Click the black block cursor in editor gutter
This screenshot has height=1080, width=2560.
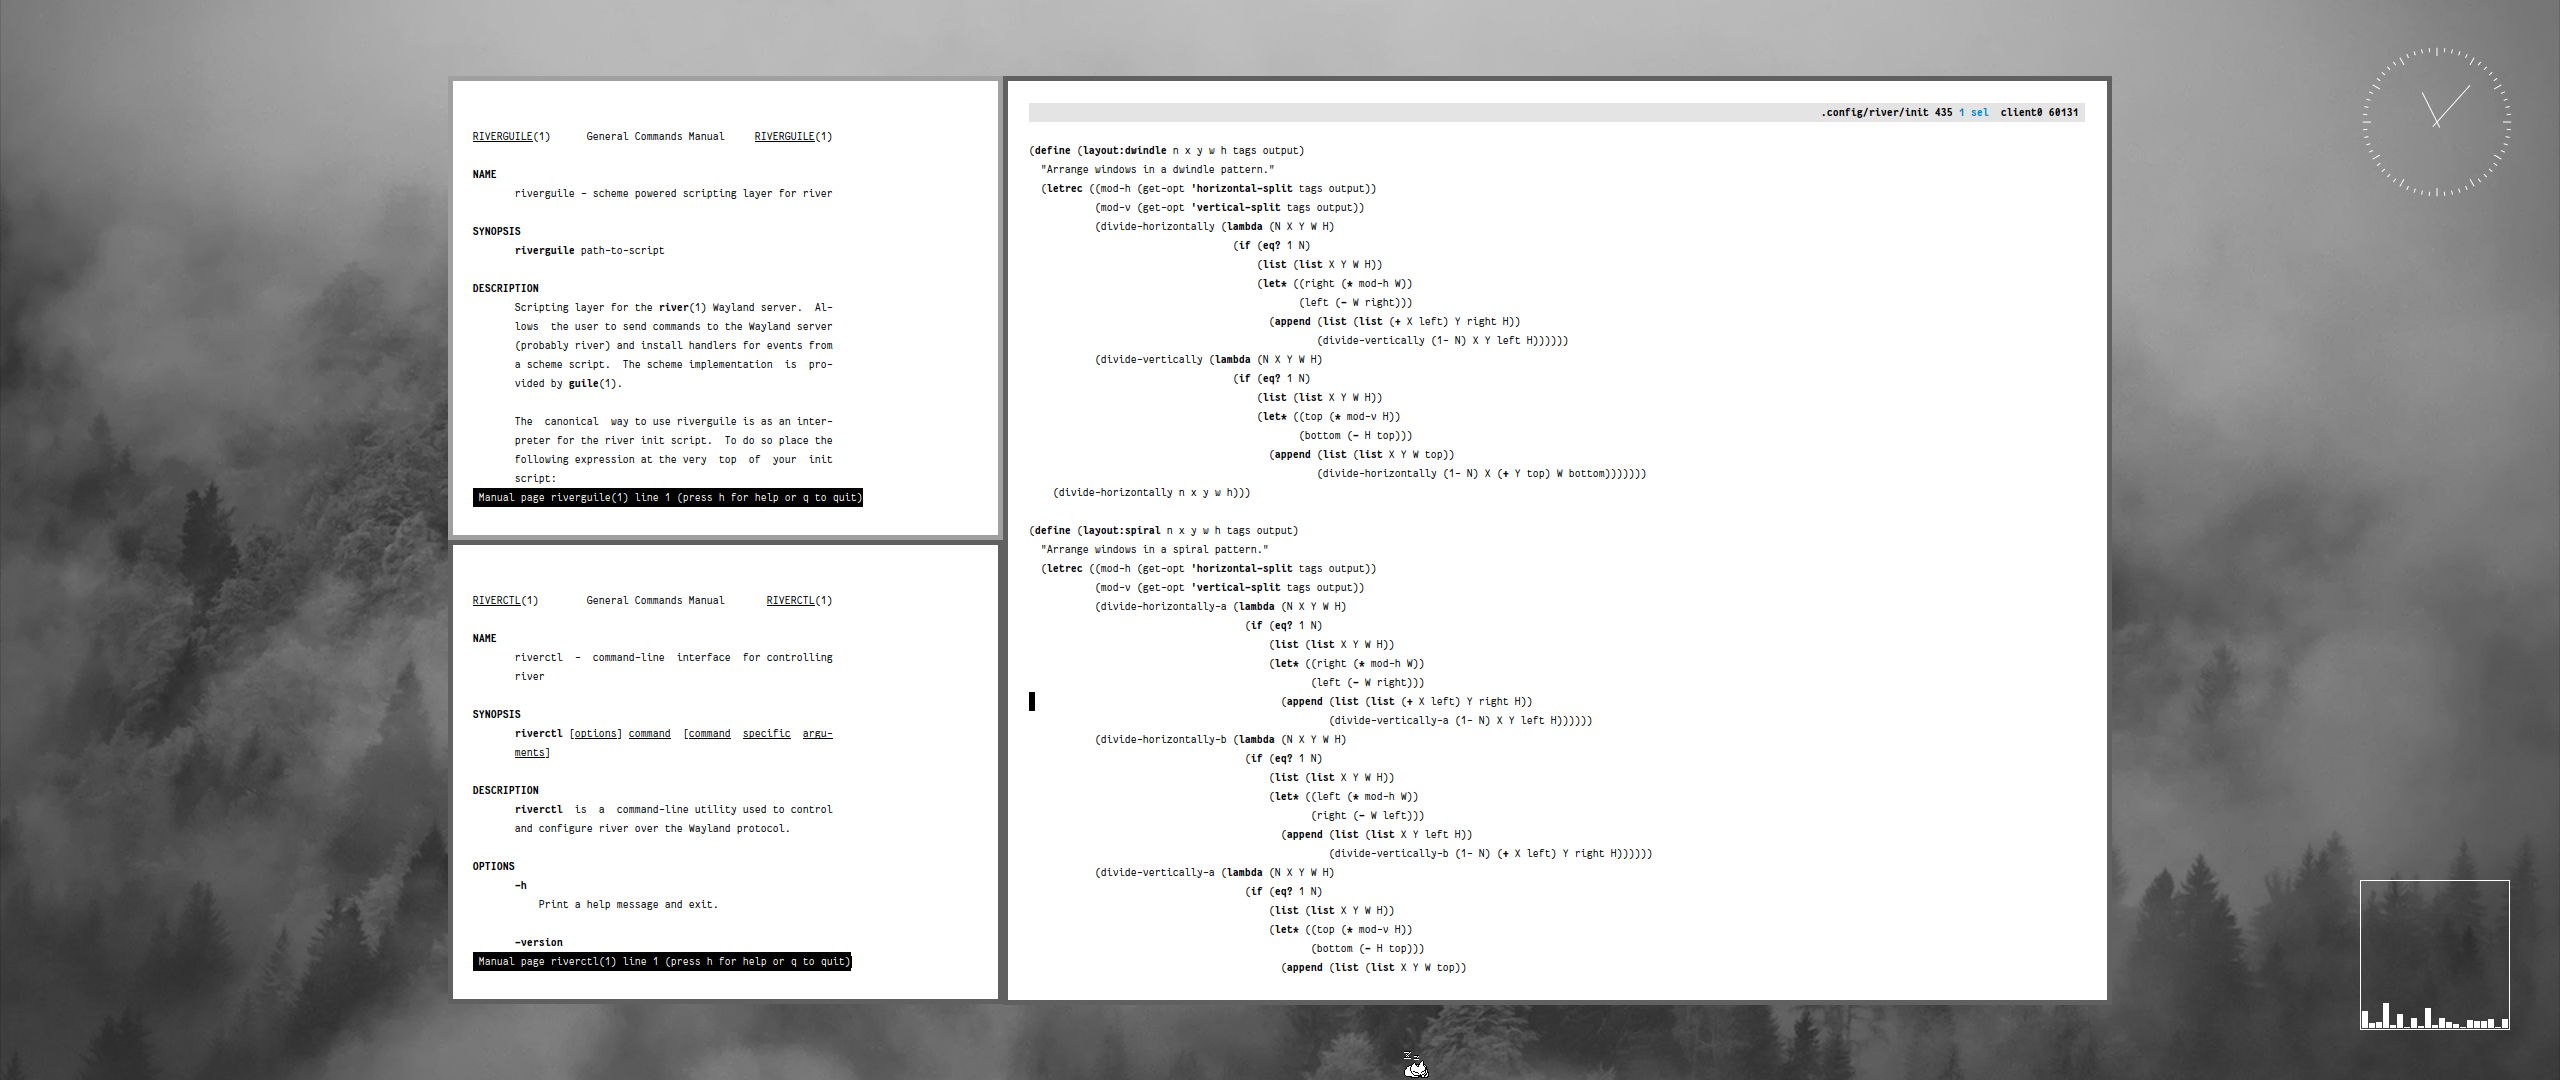point(1032,701)
